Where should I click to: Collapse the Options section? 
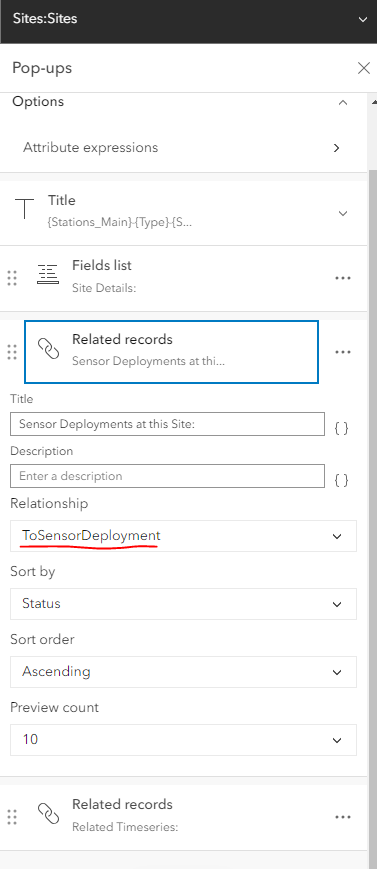[x=343, y=102]
